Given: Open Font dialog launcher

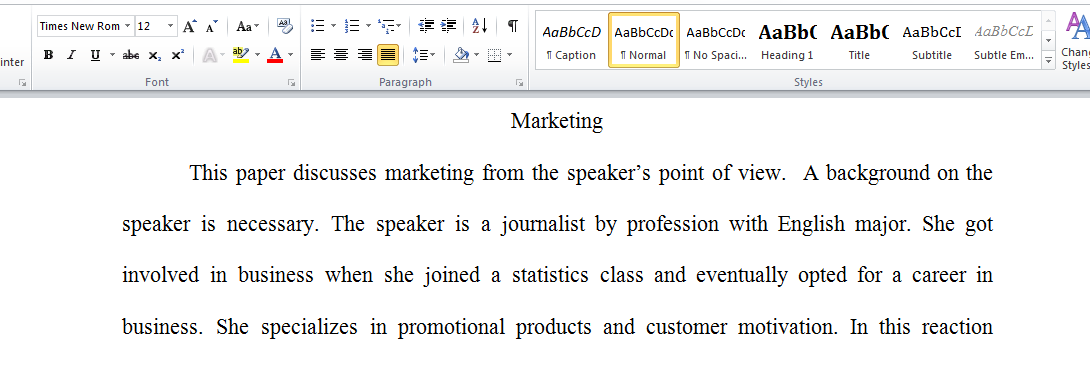Looking at the screenshot, I should [x=292, y=83].
